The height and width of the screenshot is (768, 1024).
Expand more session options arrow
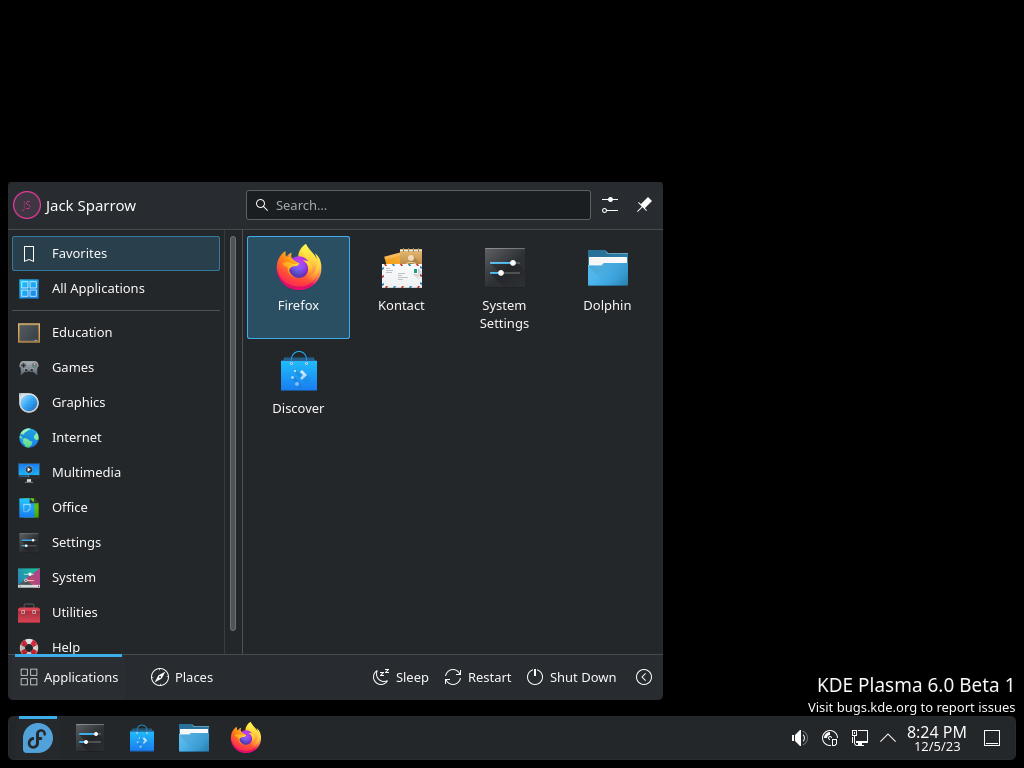pyautogui.click(x=644, y=677)
